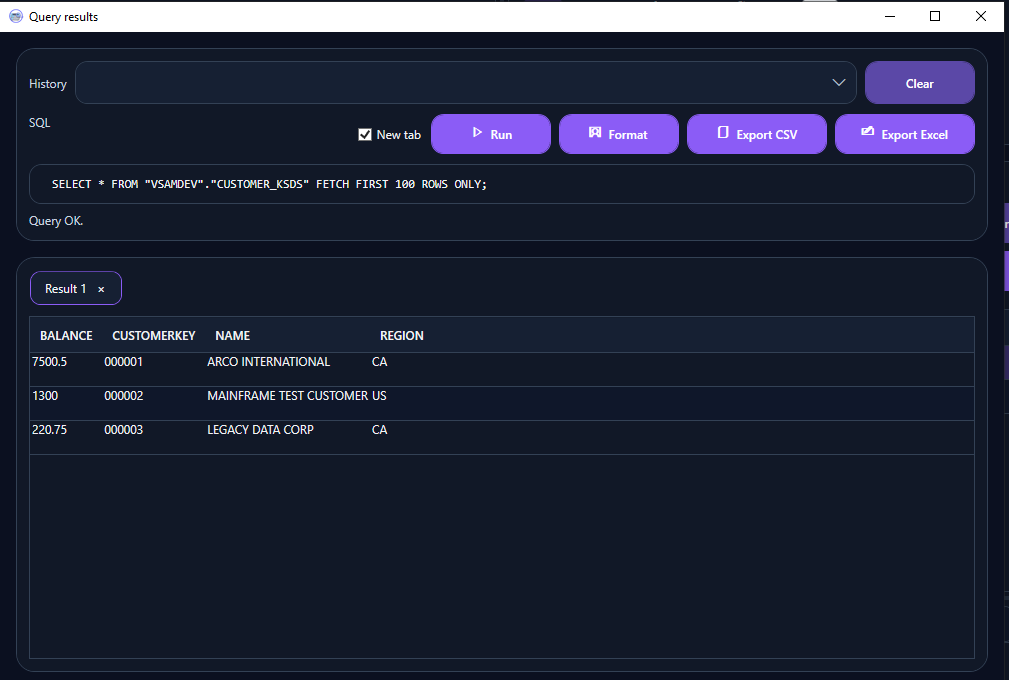Click the Format button
The image size is (1009, 680).
point(618,134)
